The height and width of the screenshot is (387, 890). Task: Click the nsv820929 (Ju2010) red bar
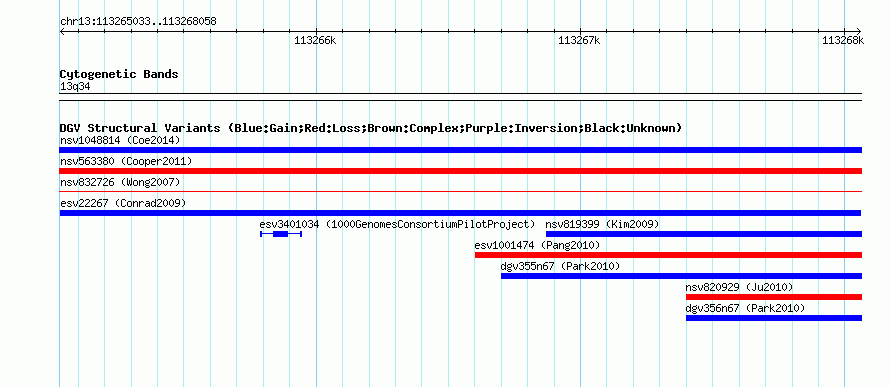[774, 297]
